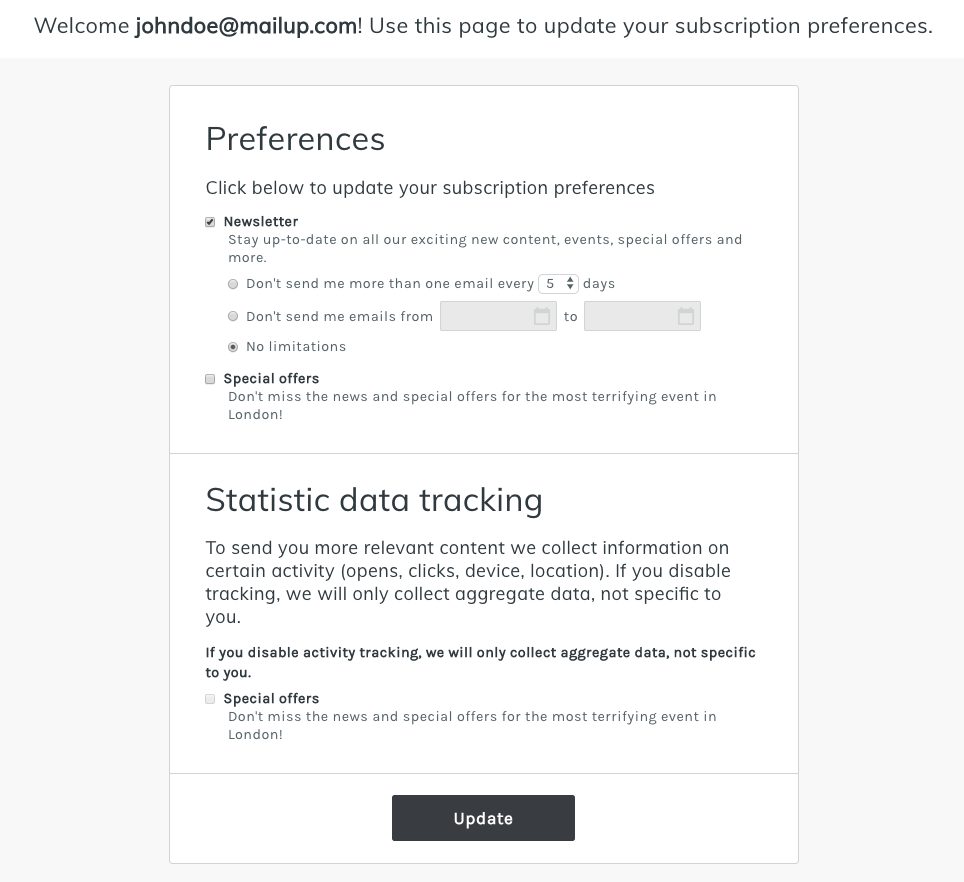Tick Special offers checkbox under Statistic data tracking
The image size is (964, 882).
coord(210,699)
